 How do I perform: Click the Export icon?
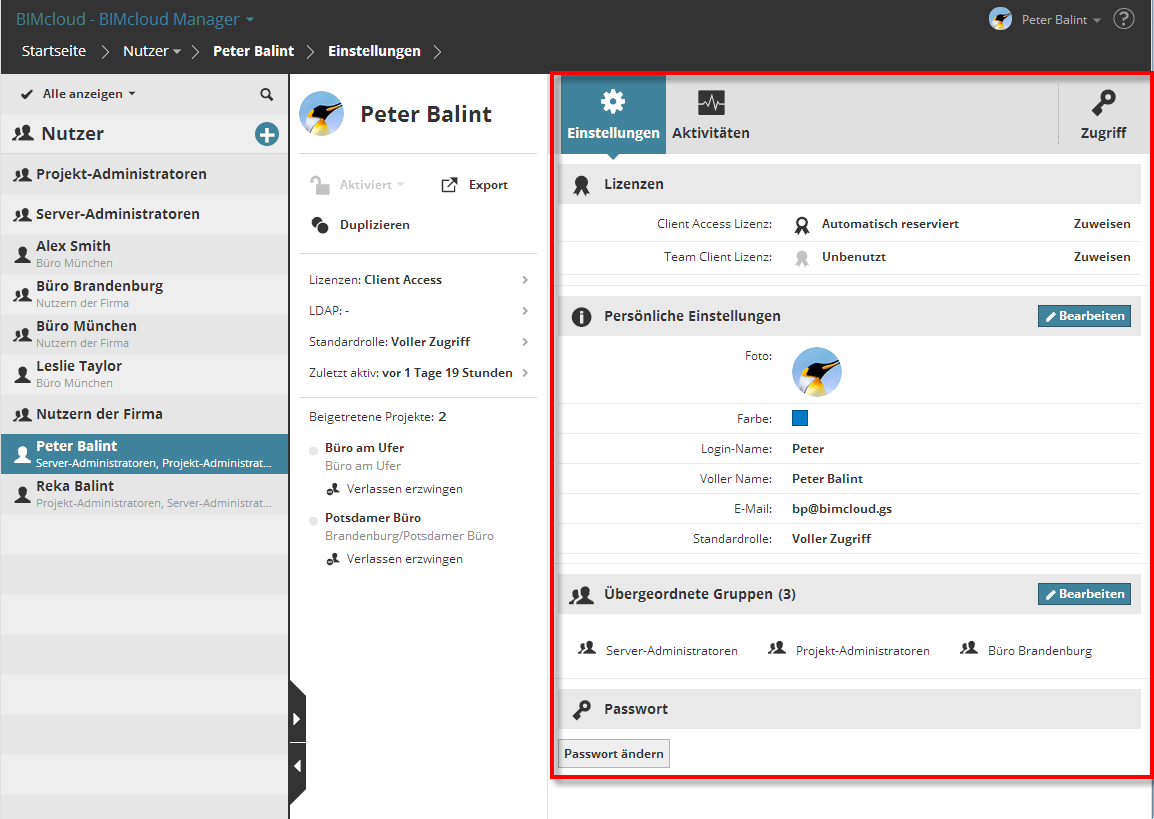[449, 185]
